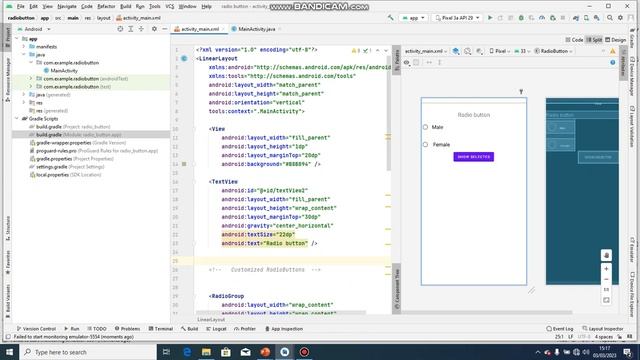Open the File menu

(20, 7)
